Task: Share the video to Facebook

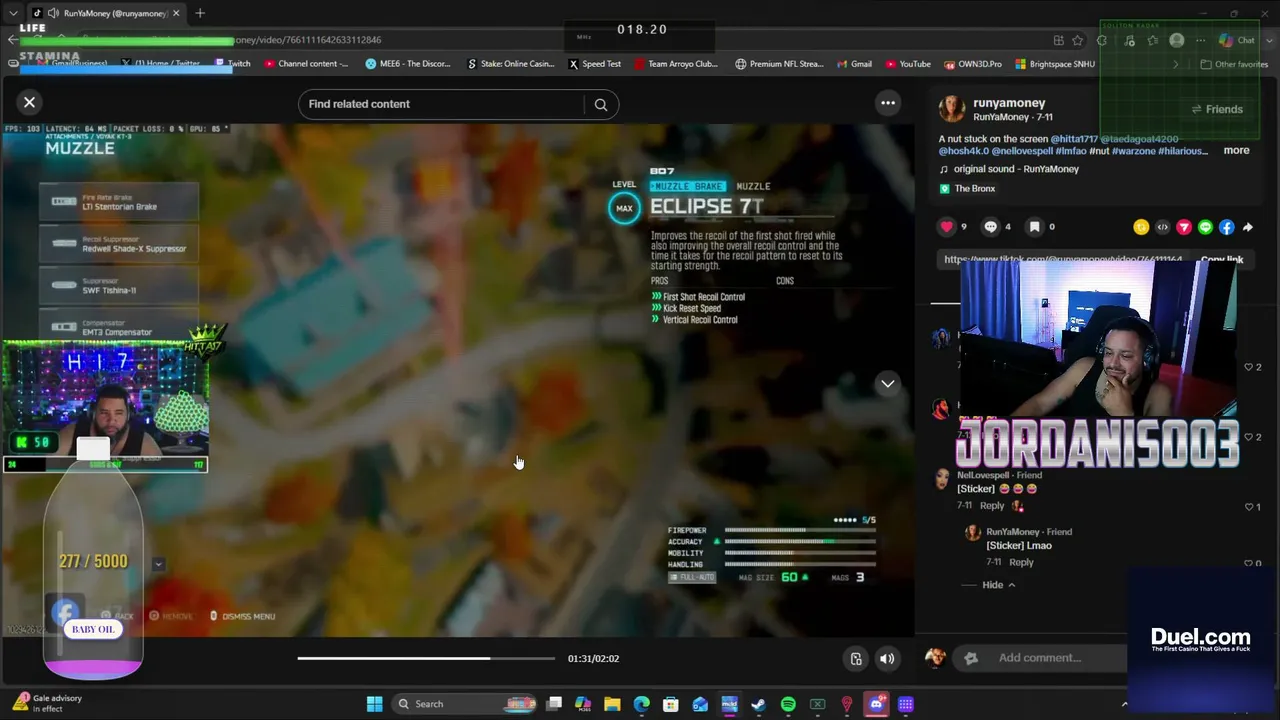Action: click(x=1226, y=227)
